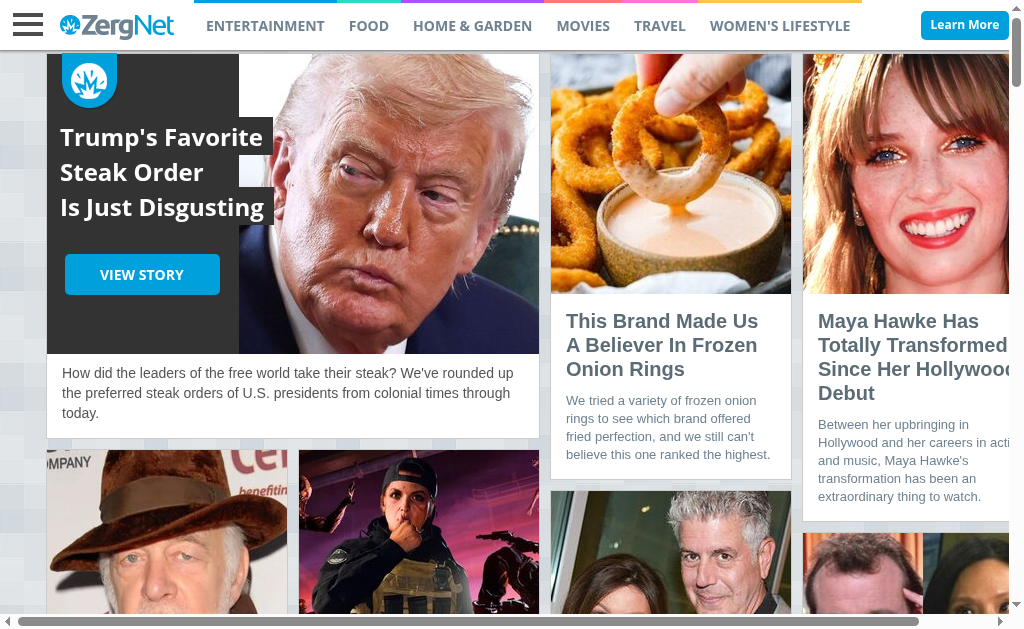Click the horizontal scrollbar right arrow

point(1000,621)
